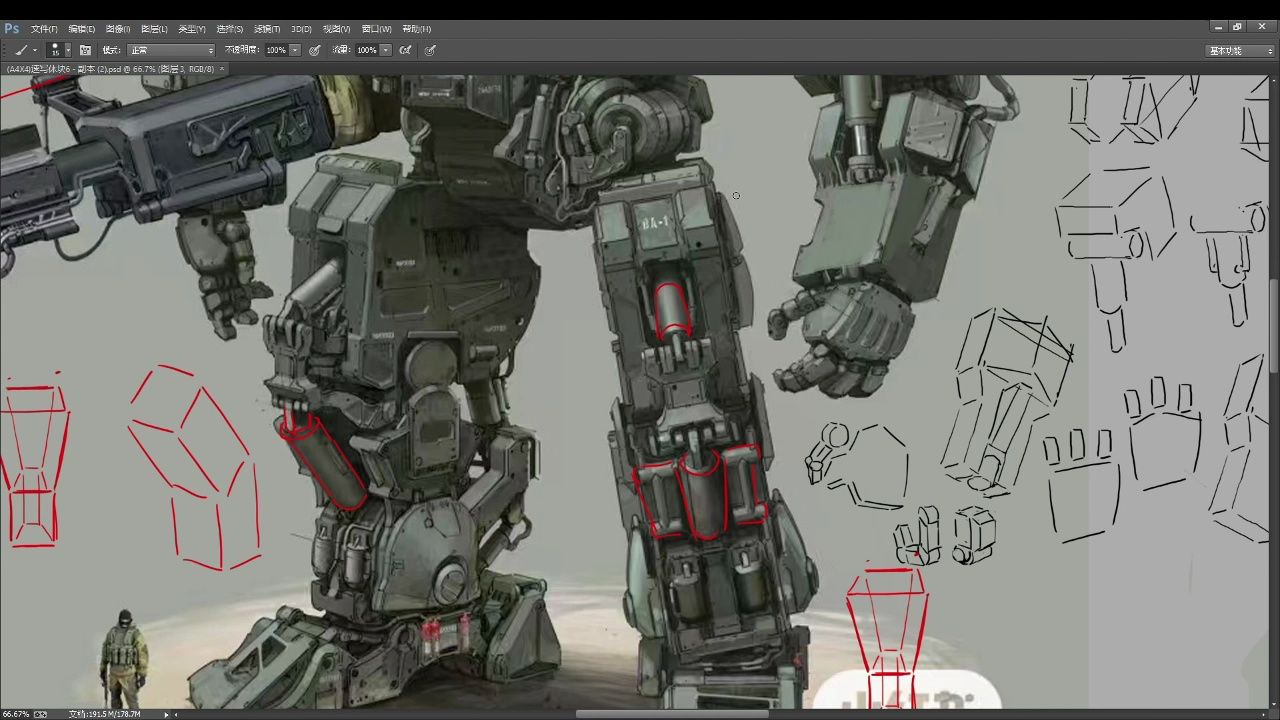Close the document tab with its x
The height and width of the screenshot is (720, 1280).
coord(222,69)
